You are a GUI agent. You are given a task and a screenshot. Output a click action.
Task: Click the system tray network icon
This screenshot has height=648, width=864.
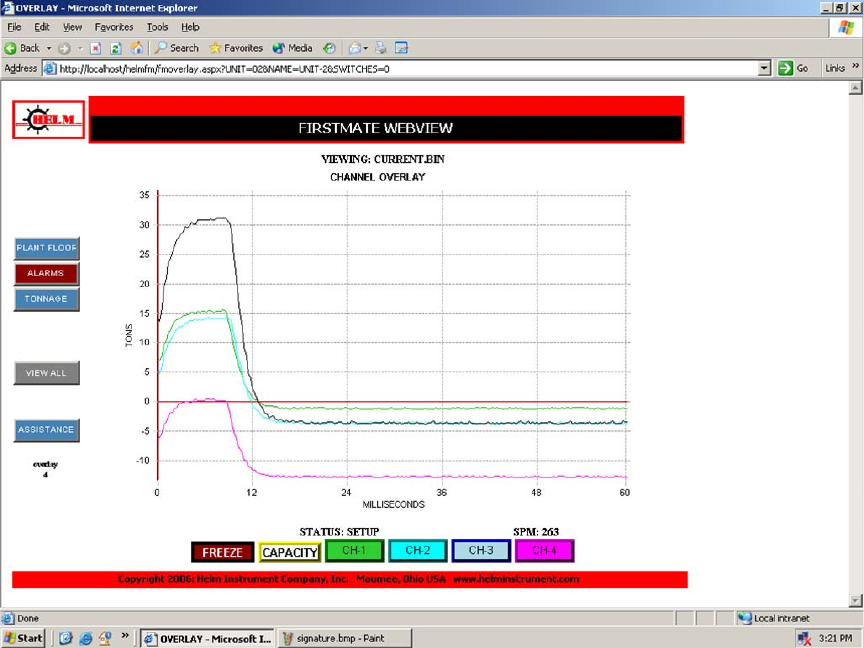pyautogui.click(x=803, y=639)
